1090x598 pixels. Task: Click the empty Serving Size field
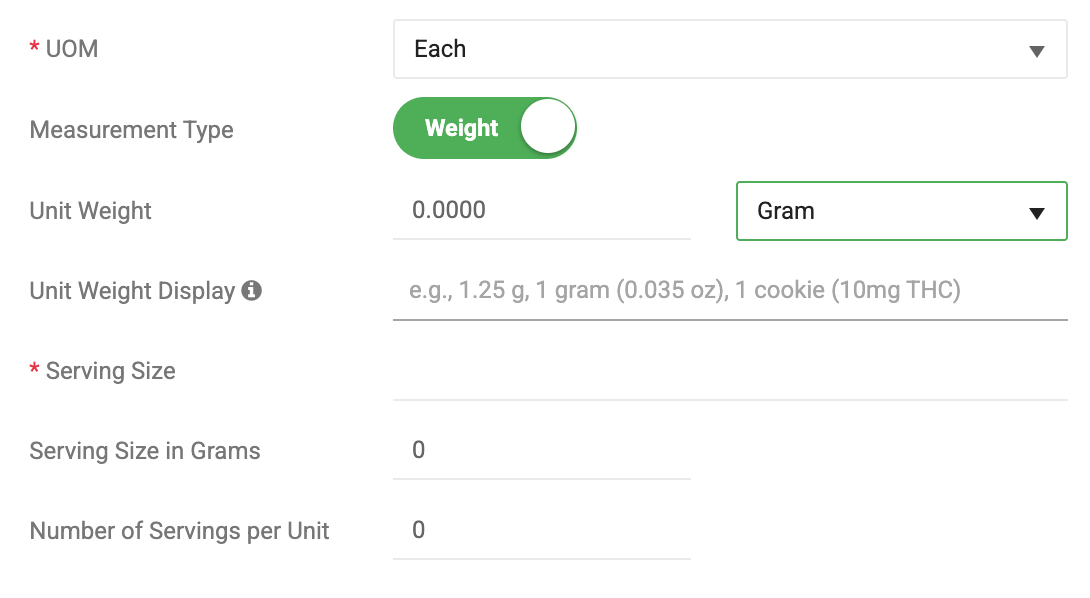click(x=730, y=372)
